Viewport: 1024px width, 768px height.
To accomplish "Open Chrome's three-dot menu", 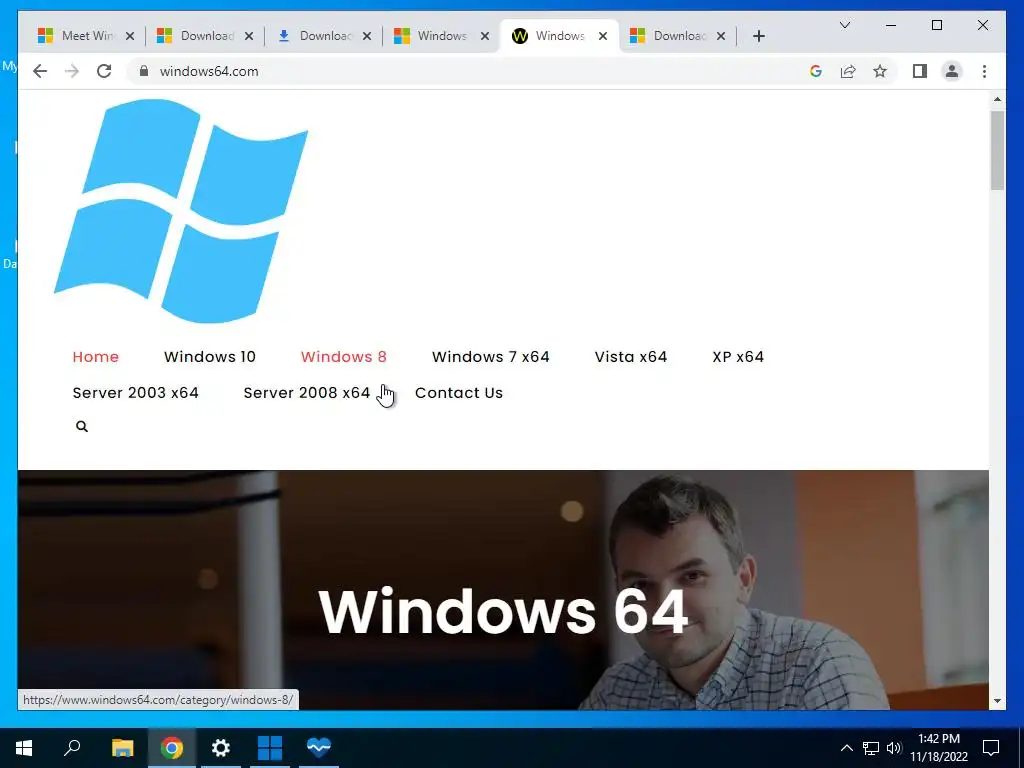I will point(984,71).
